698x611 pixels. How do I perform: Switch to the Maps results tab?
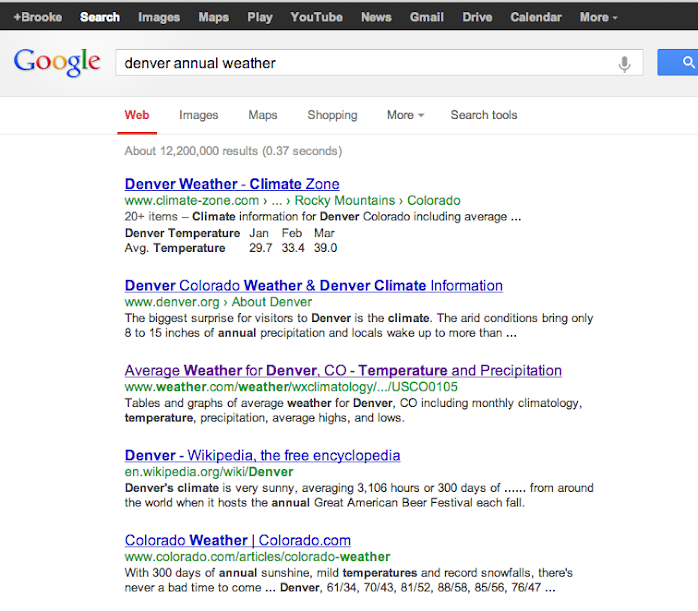263,115
